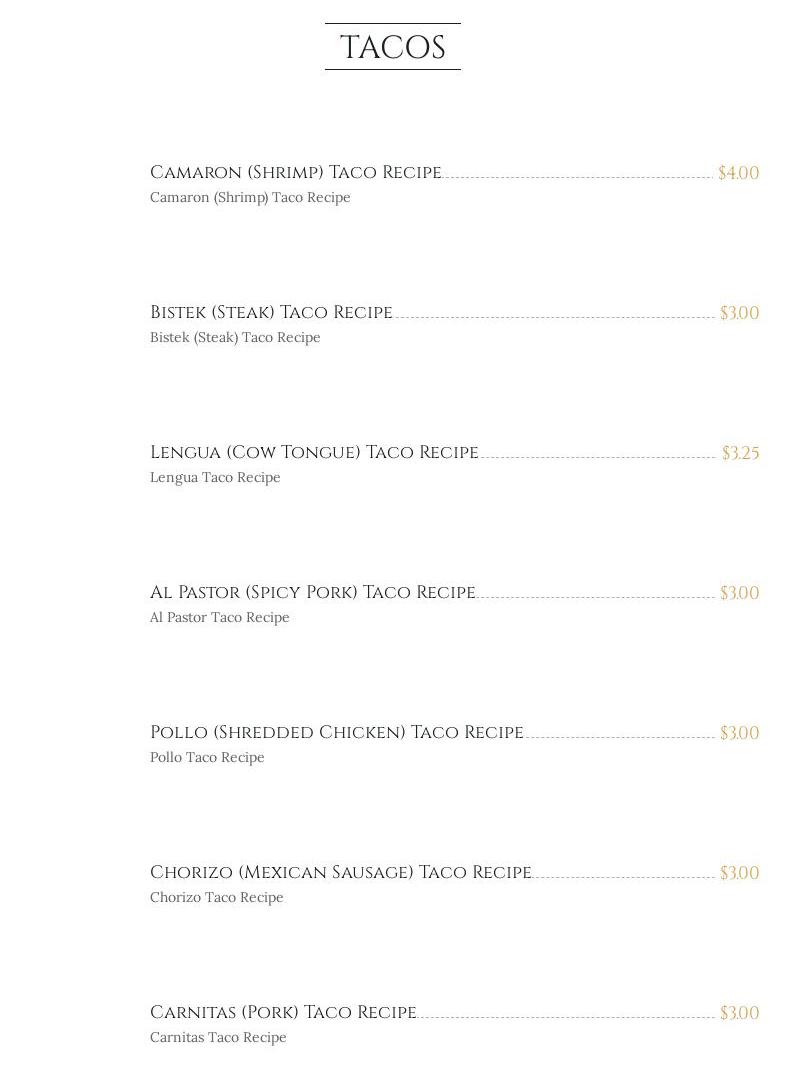Select the Camaron (Shrimp) Taco Recipe description text

click(x=250, y=198)
